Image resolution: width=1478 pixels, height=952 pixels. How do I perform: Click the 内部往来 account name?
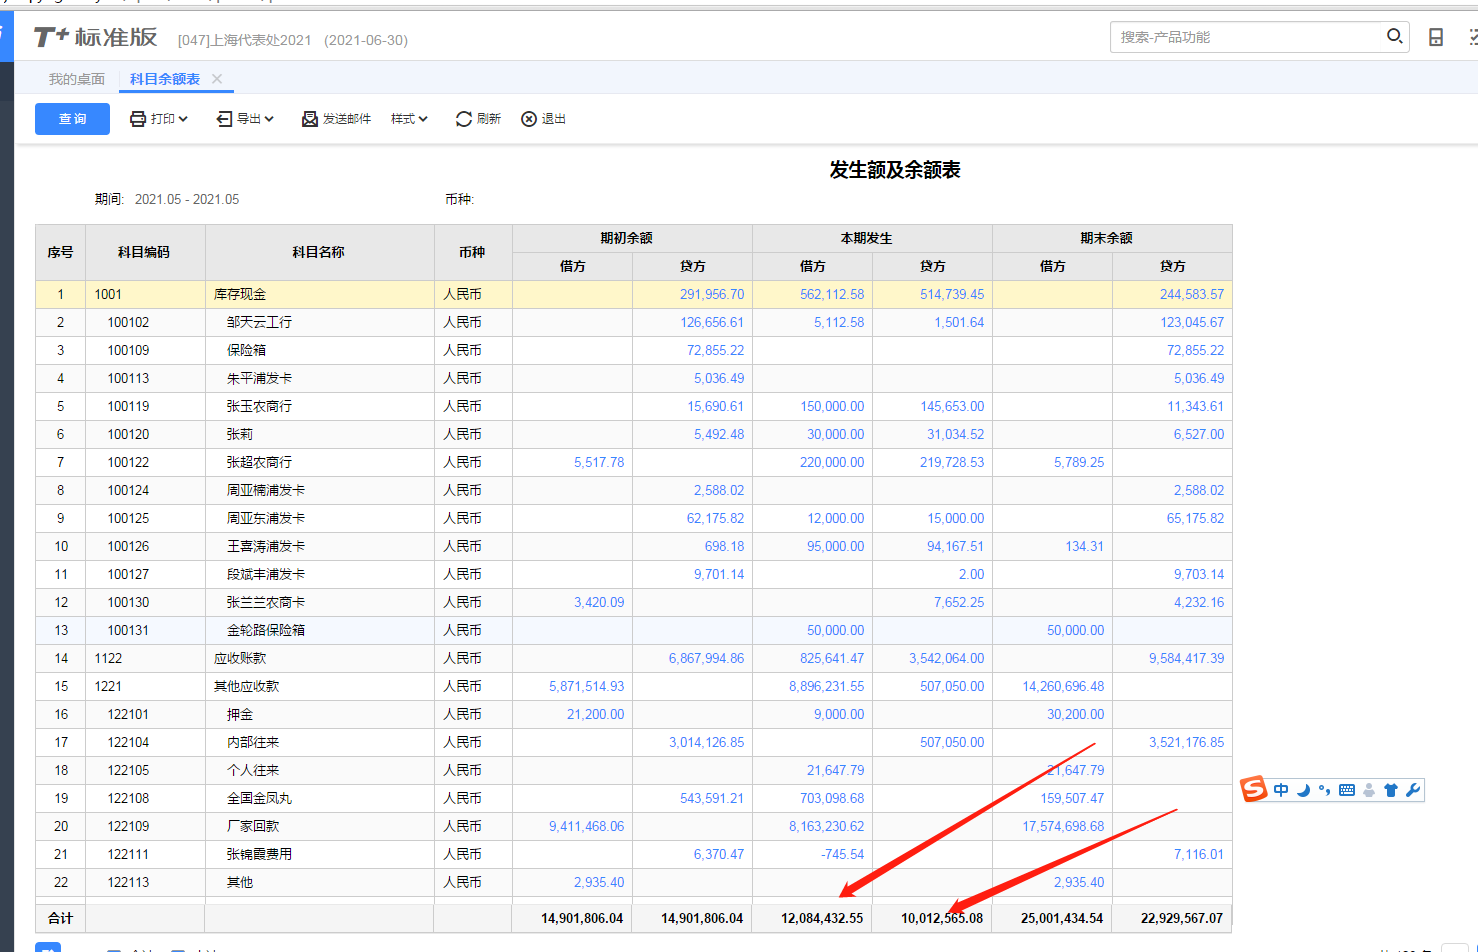click(x=253, y=742)
